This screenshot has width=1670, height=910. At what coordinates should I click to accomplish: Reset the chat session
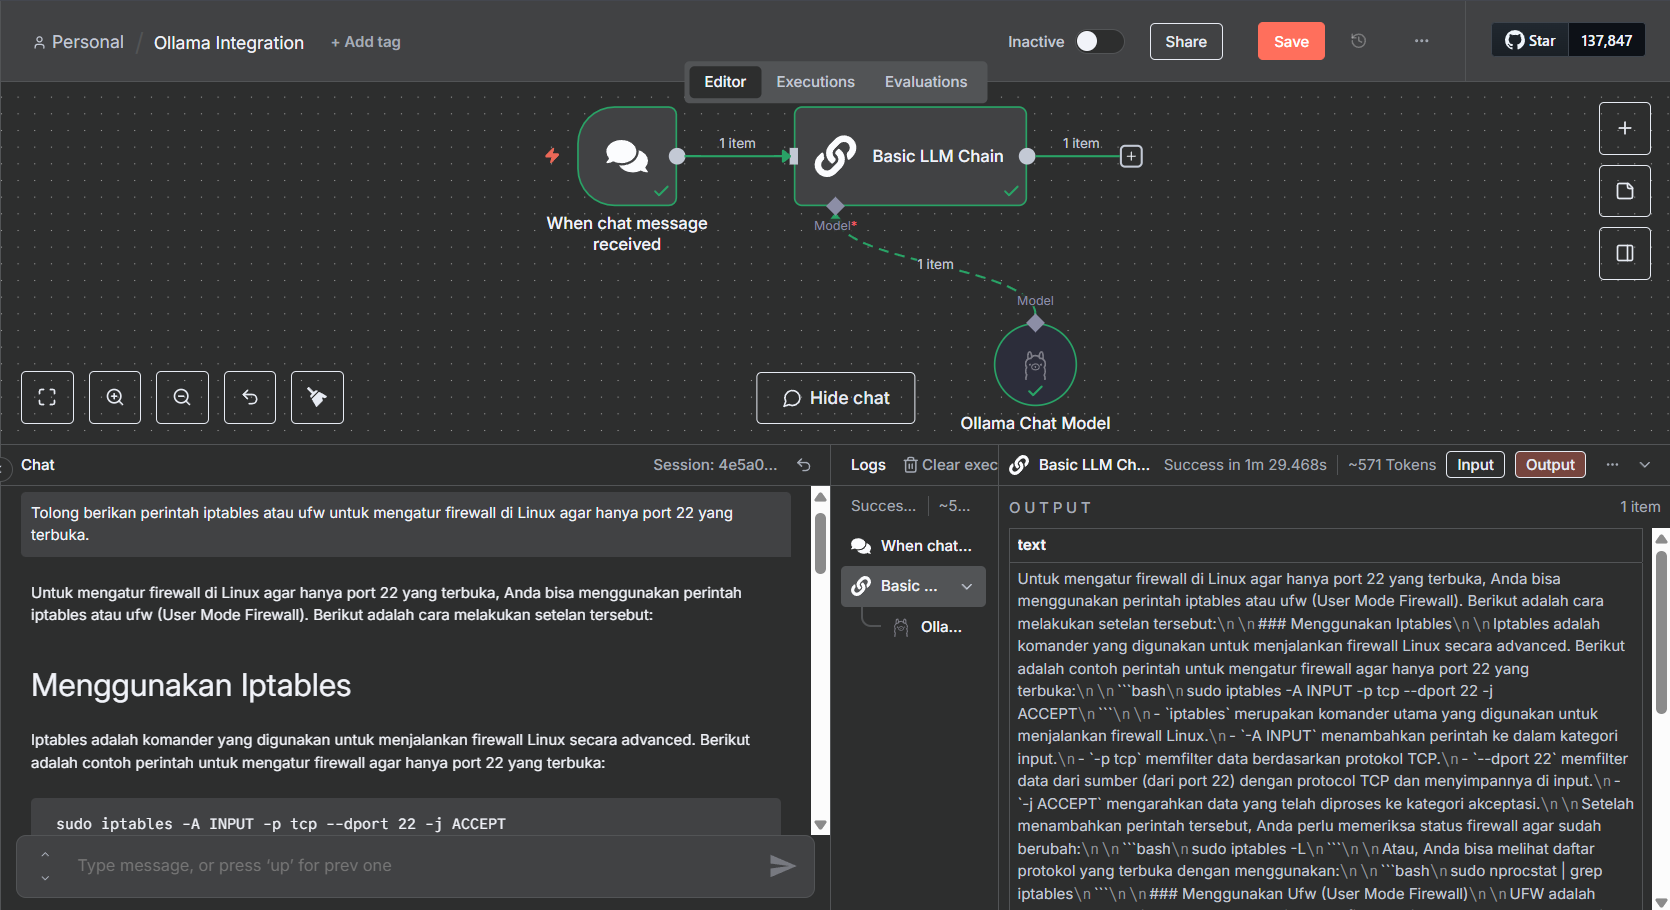pyautogui.click(x=804, y=465)
